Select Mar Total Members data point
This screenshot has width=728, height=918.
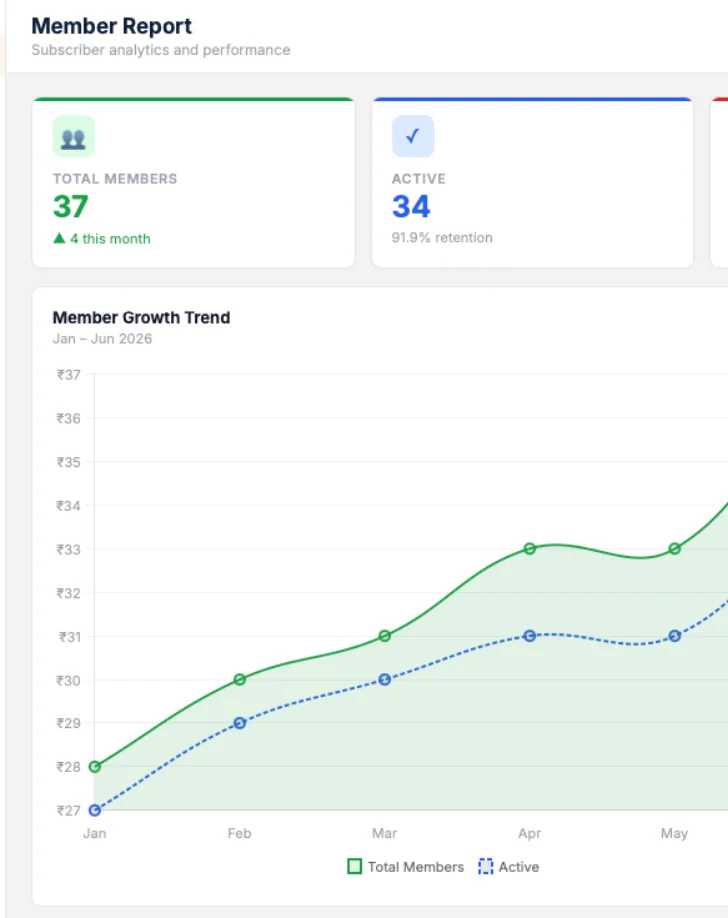click(x=385, y=636)
